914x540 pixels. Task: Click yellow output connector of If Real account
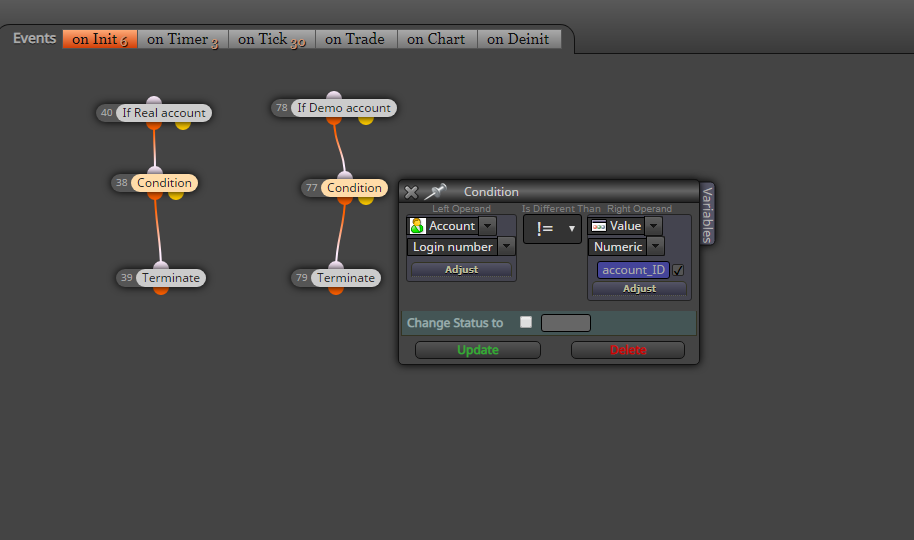tap(183, 125)
